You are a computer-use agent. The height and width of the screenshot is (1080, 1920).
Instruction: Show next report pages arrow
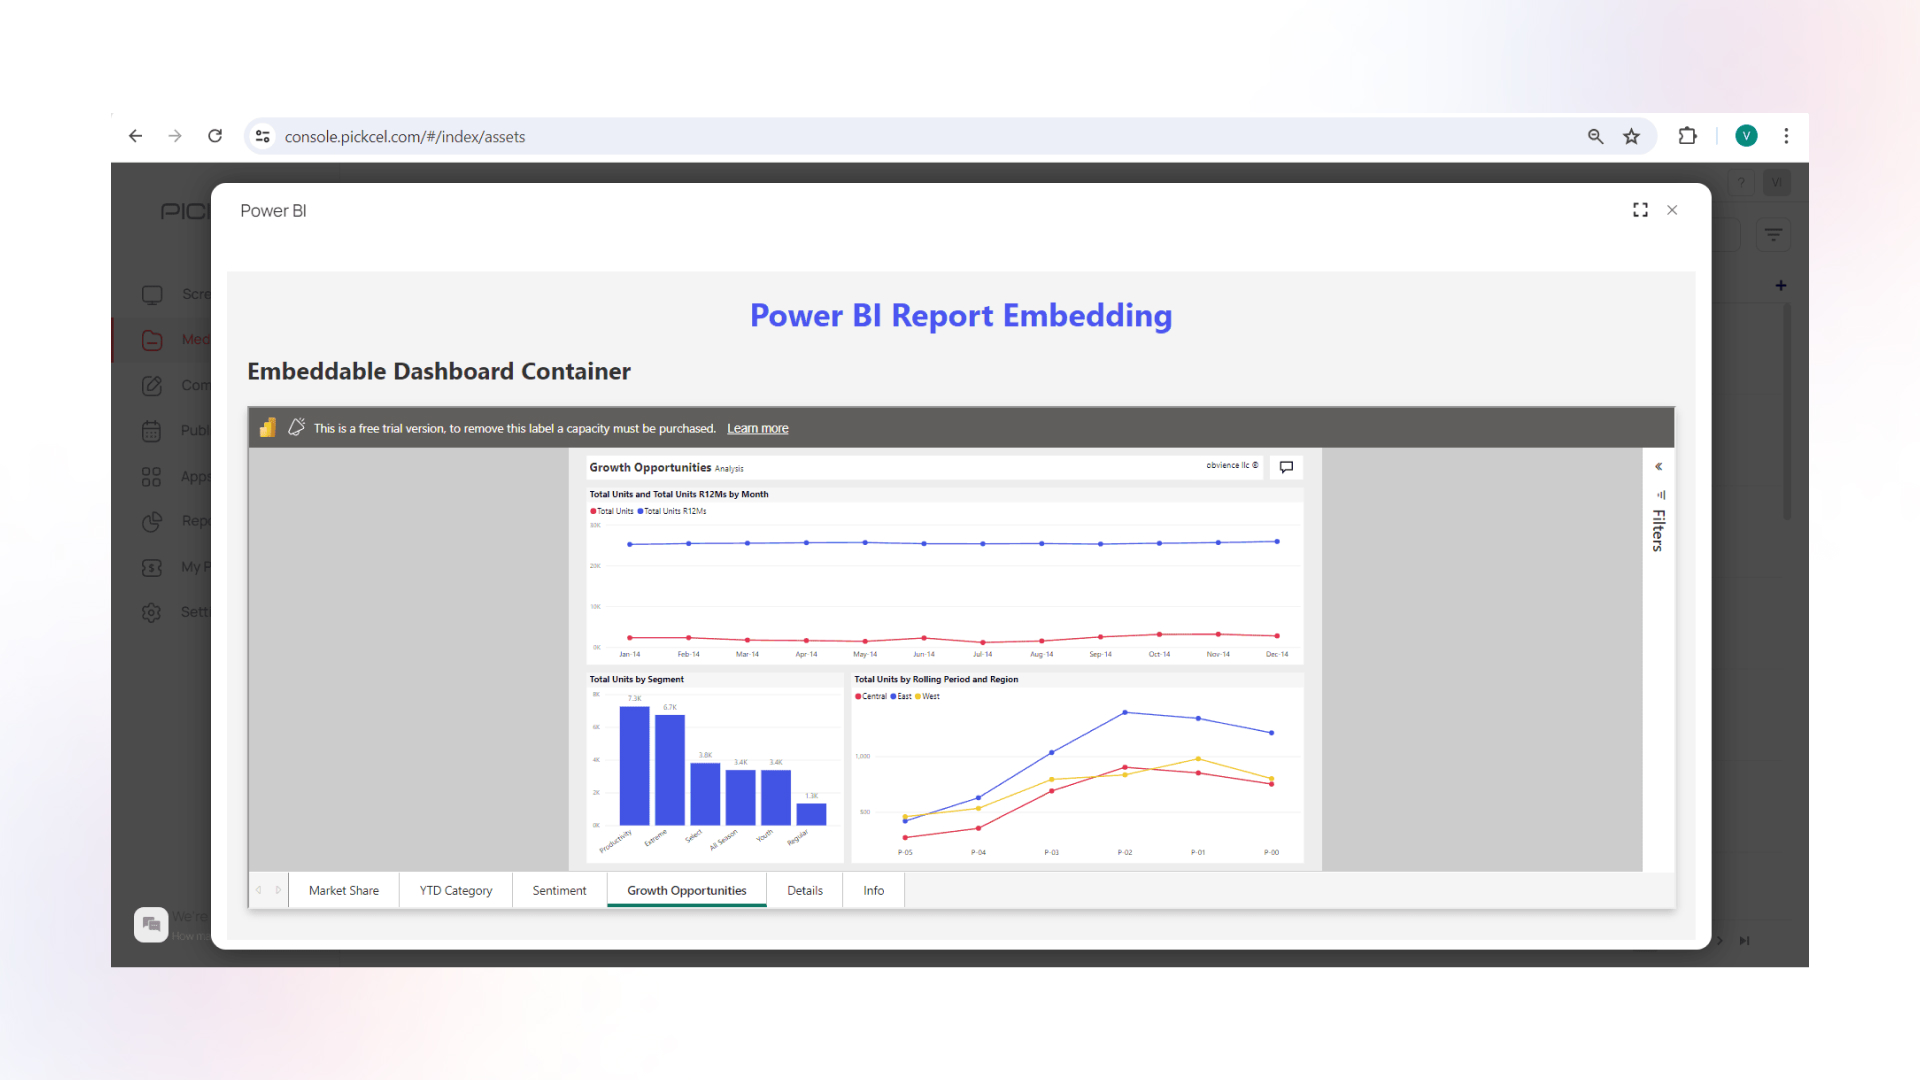click(278, 890)
